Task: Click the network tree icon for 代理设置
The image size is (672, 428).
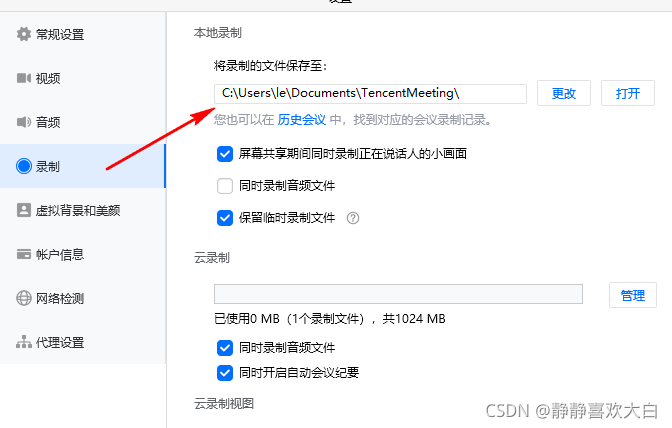Action: click(x=24, y=342)
